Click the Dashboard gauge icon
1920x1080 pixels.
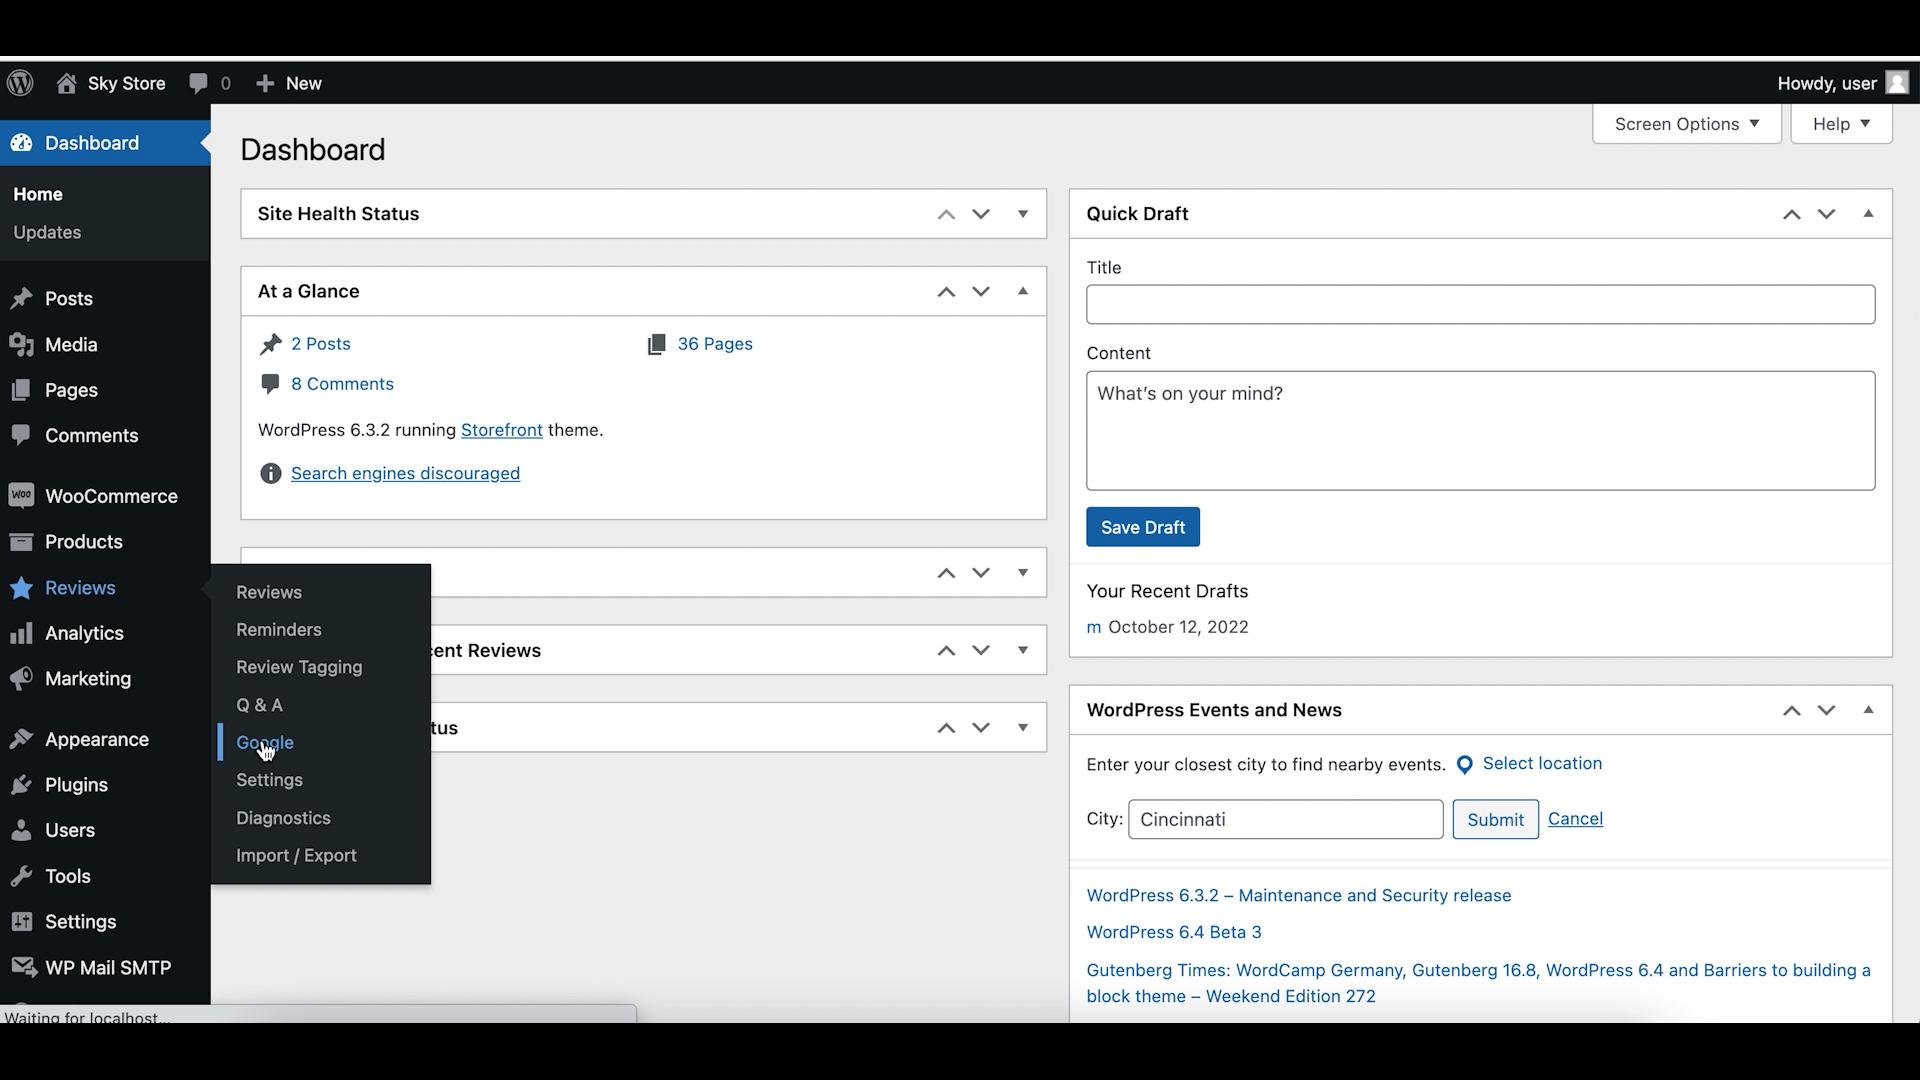tap(21, 143)
